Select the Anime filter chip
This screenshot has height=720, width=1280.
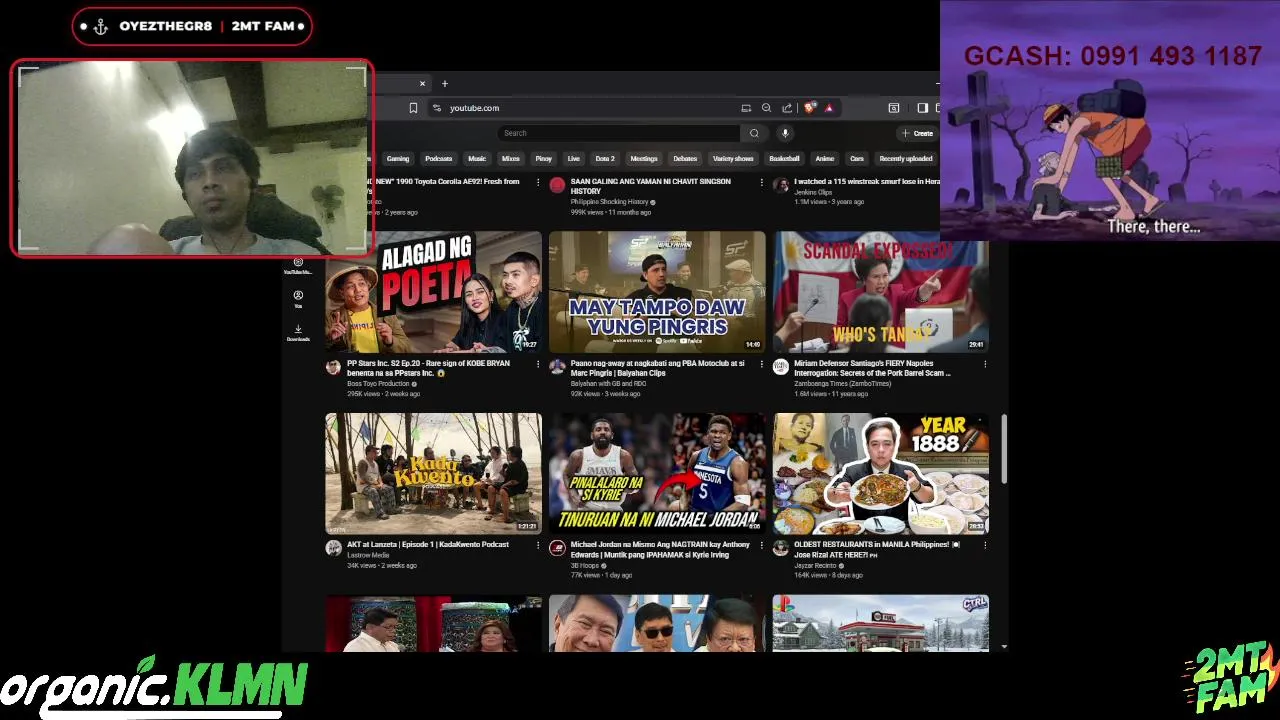pos(825,159)
